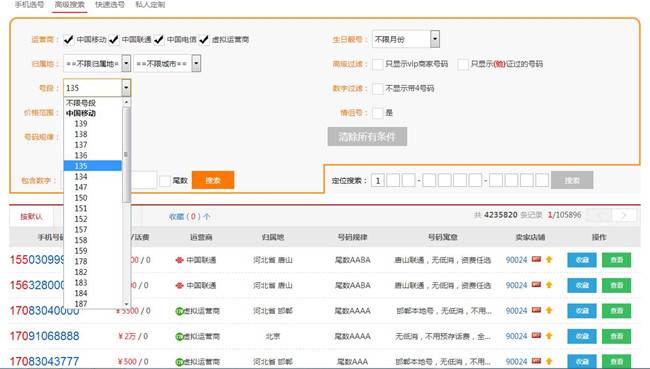Click the 河北省 邯郸 cell in 17083043777 row

[273, 362]
